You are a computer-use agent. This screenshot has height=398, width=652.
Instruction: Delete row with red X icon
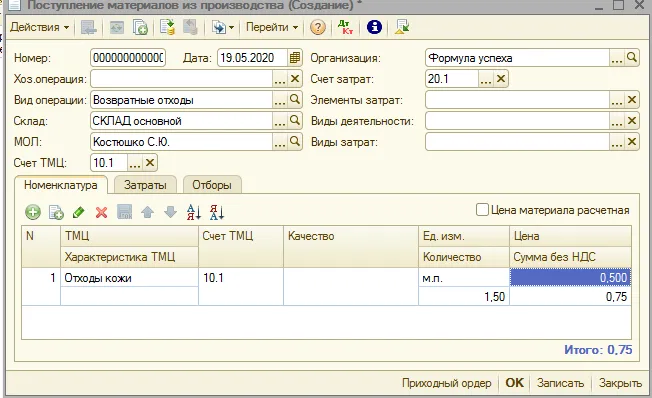point(101,212)
